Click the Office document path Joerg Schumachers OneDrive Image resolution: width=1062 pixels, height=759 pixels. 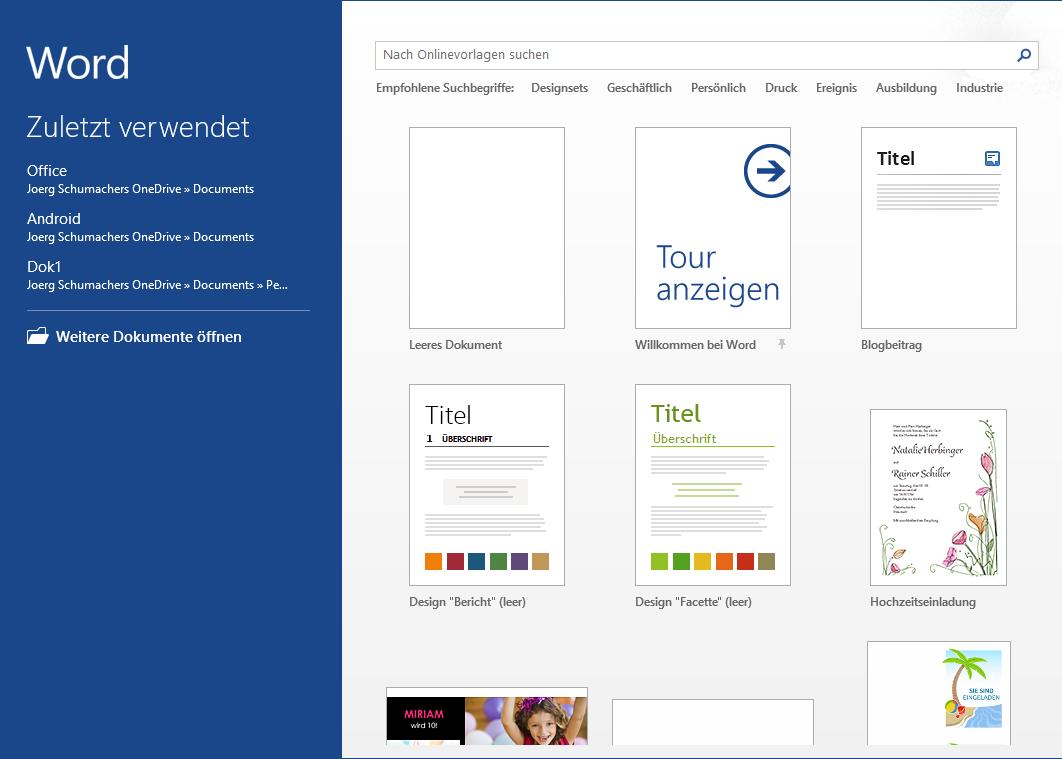tap(140, 189)
